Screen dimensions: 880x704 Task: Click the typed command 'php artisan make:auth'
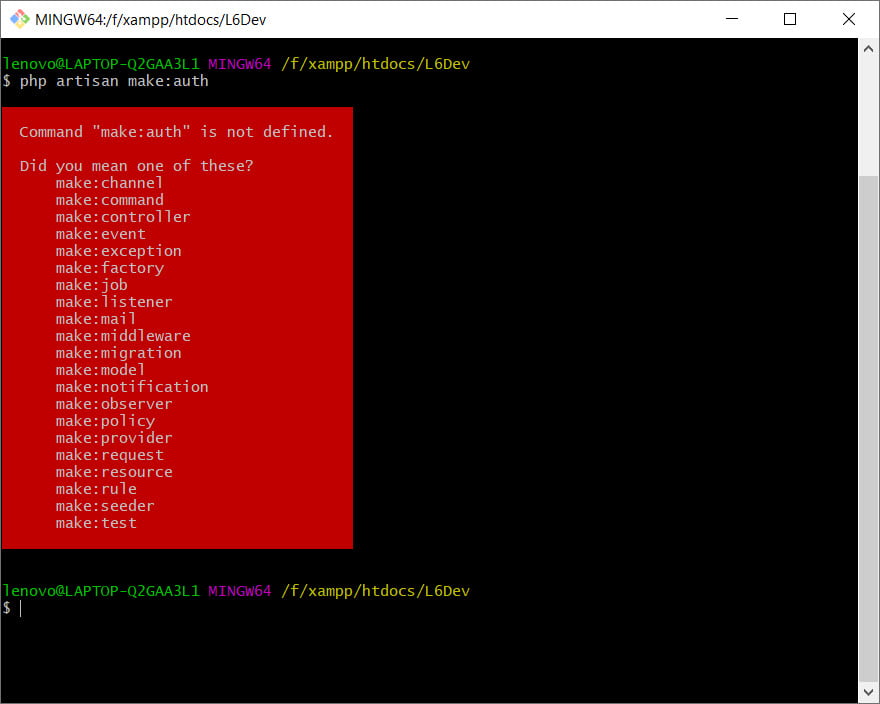click(114, 81)
